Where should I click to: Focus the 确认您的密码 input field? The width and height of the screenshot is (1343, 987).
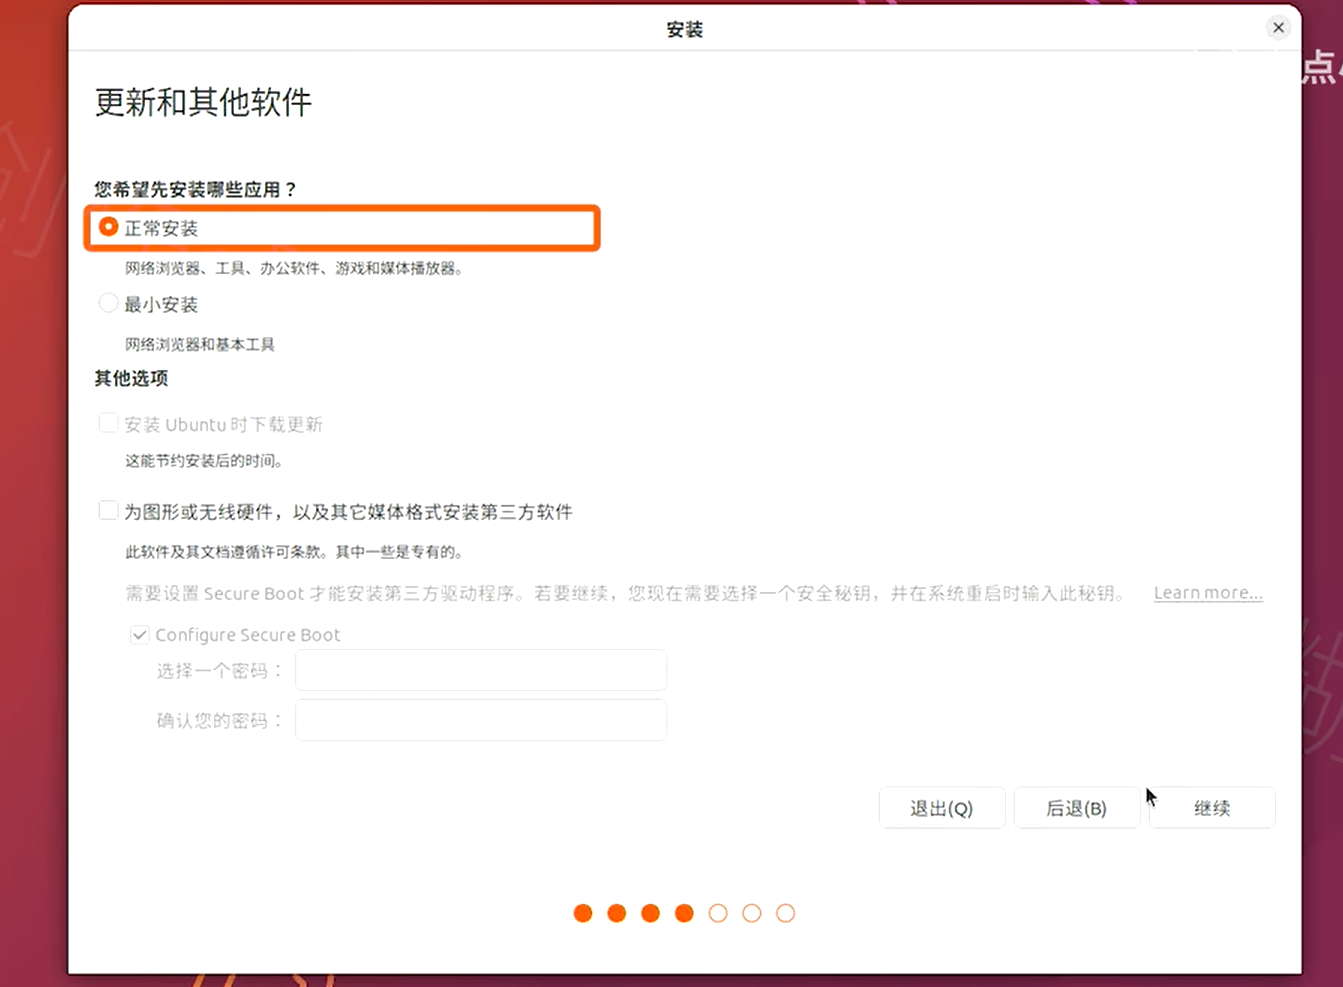(480, 720)
